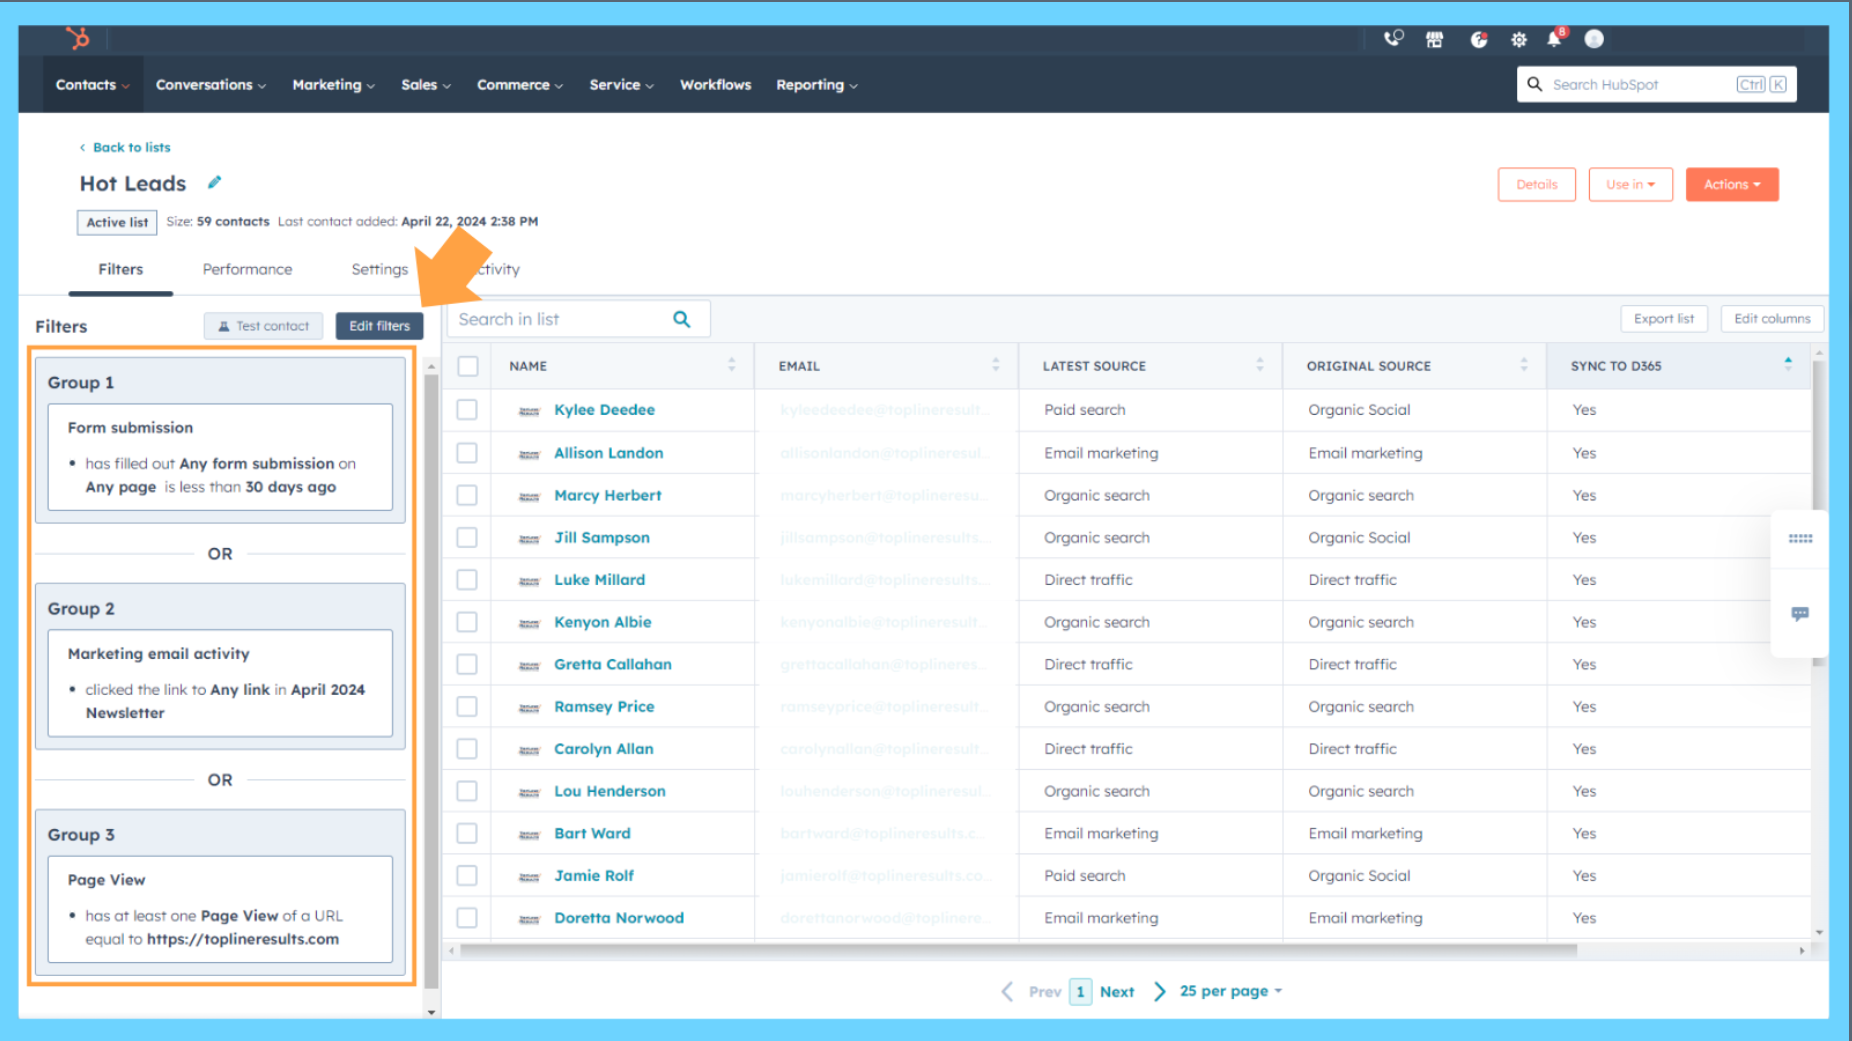Select the Luke Millard row checkbox
Viewport: 1852px width, 1041px height.
(467, 580)
